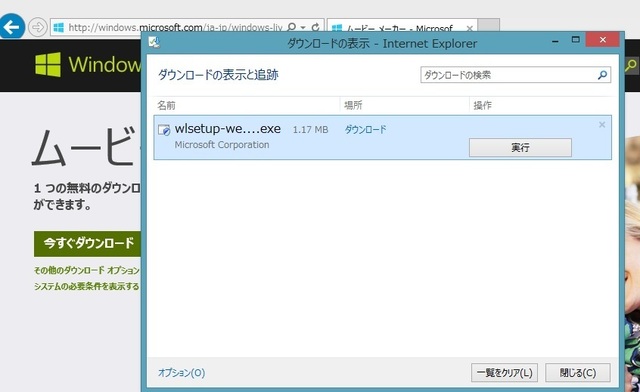Select the wlsetup-we....exe file name

[x=228, y=129]
